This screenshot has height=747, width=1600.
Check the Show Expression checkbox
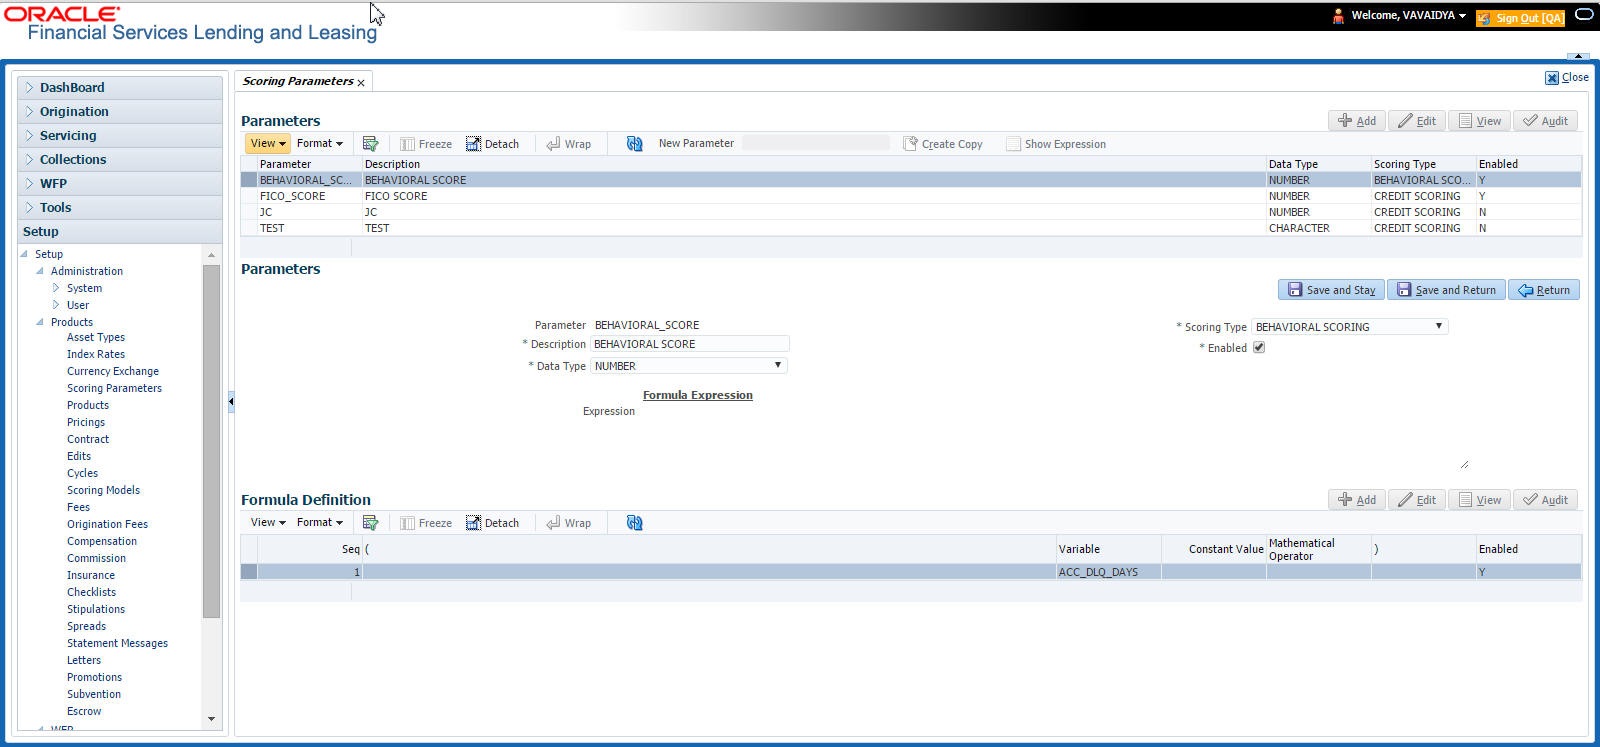1013,144
